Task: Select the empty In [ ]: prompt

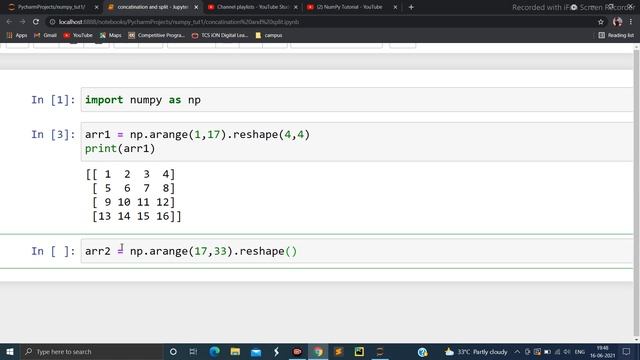Action: [x=53, y=251]
